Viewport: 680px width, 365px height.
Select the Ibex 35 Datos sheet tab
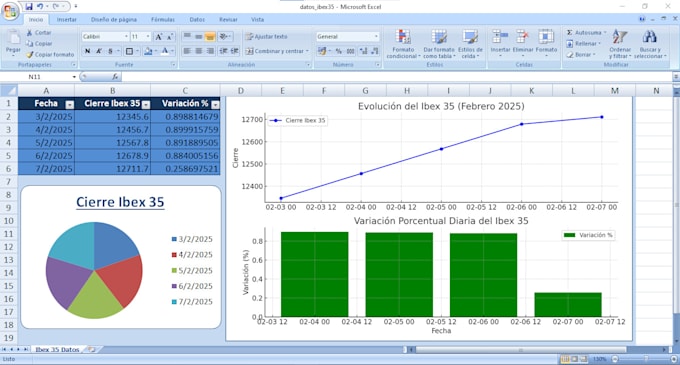click(x=57, y=349)
